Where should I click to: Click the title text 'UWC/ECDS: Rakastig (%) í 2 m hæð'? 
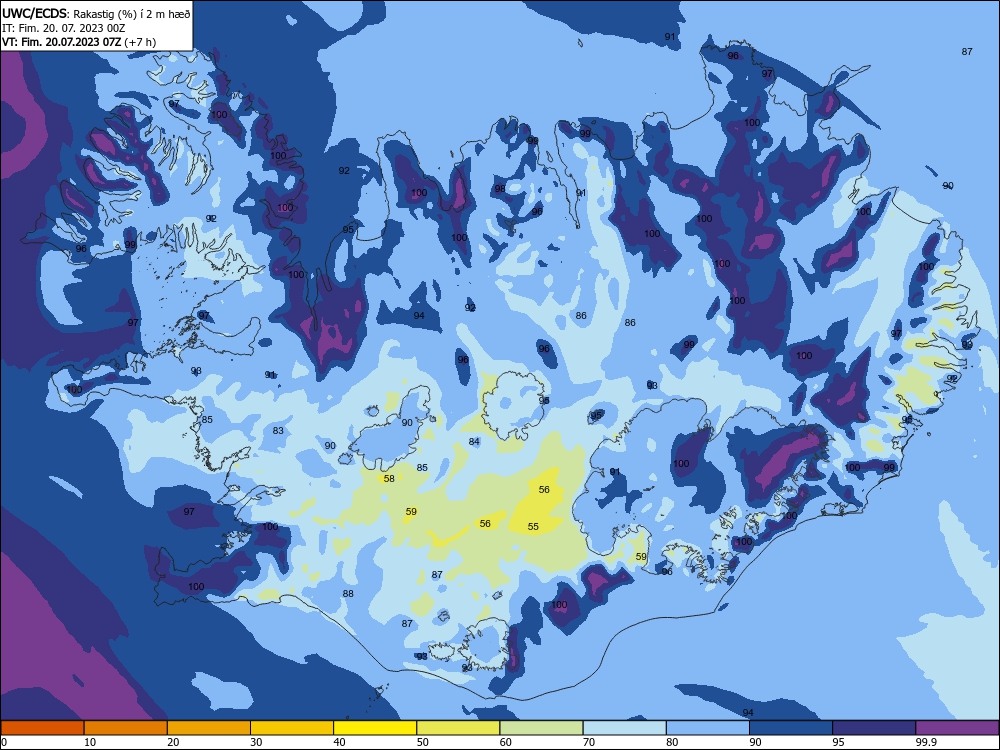tap(96, 14)
